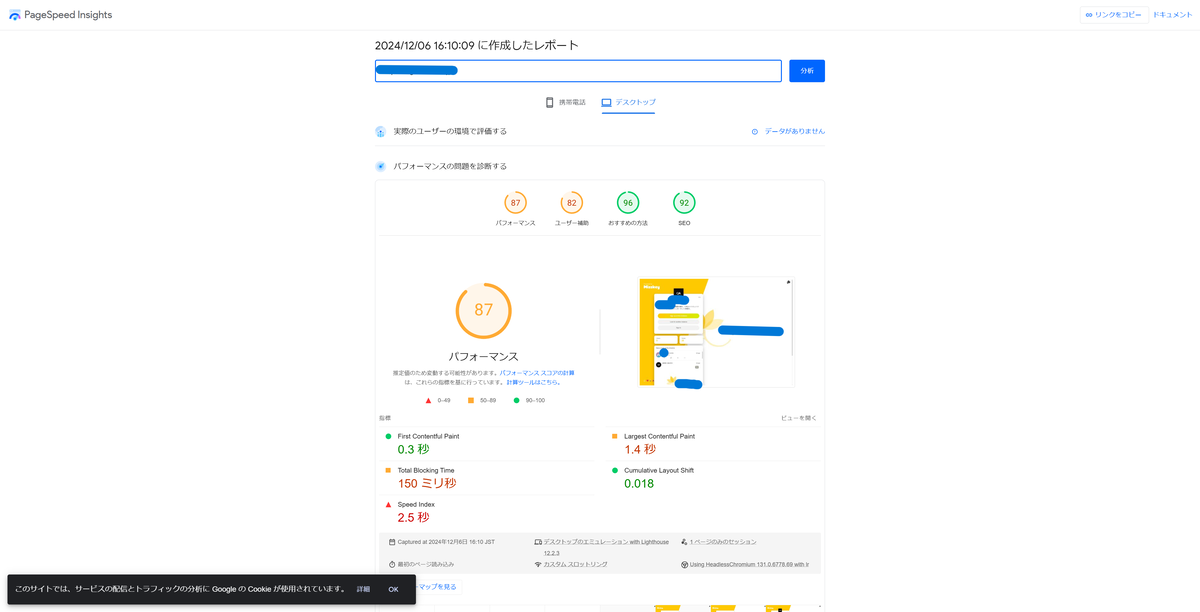Open 詳細 on the cookie notice
1200x612 pixels.
click(x=363, y=589)
